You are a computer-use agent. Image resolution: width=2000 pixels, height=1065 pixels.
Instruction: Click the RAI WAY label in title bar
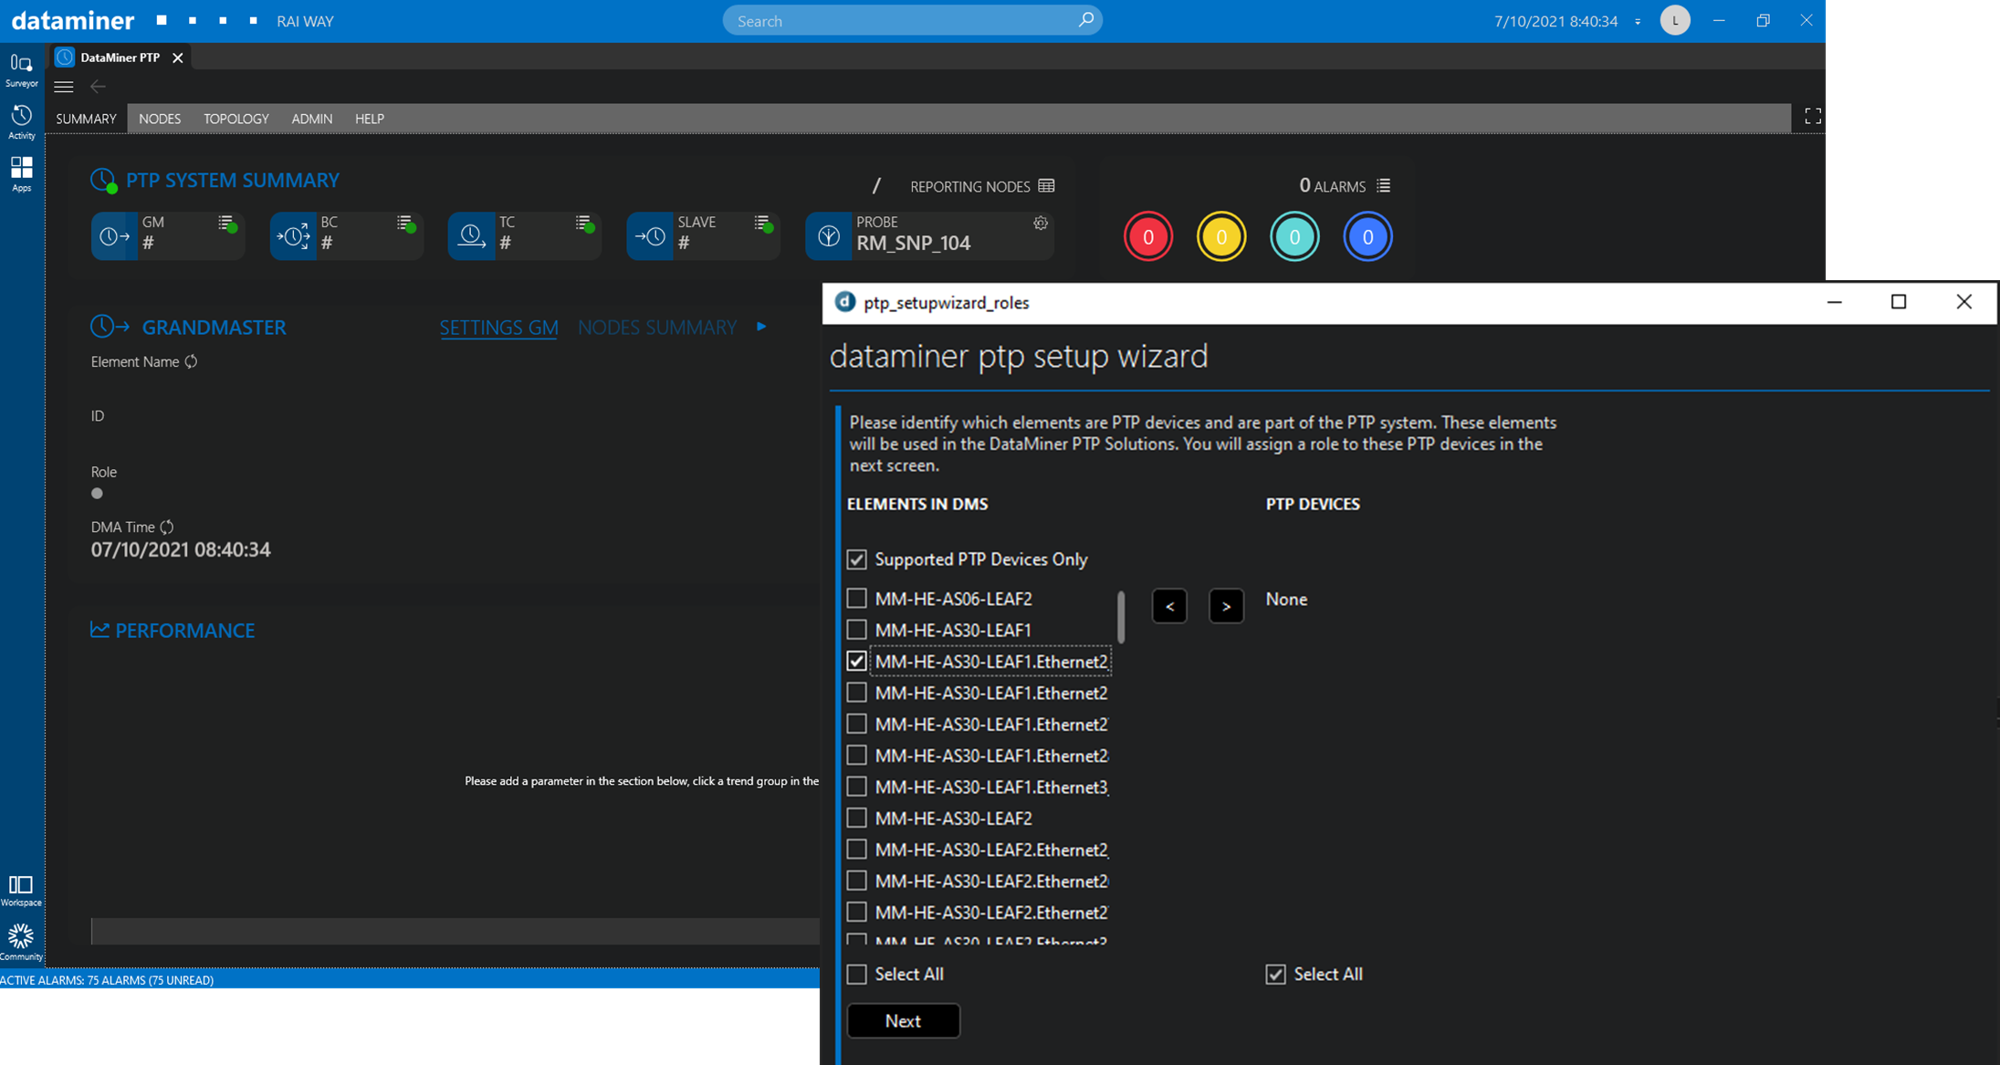coord(305,21)
